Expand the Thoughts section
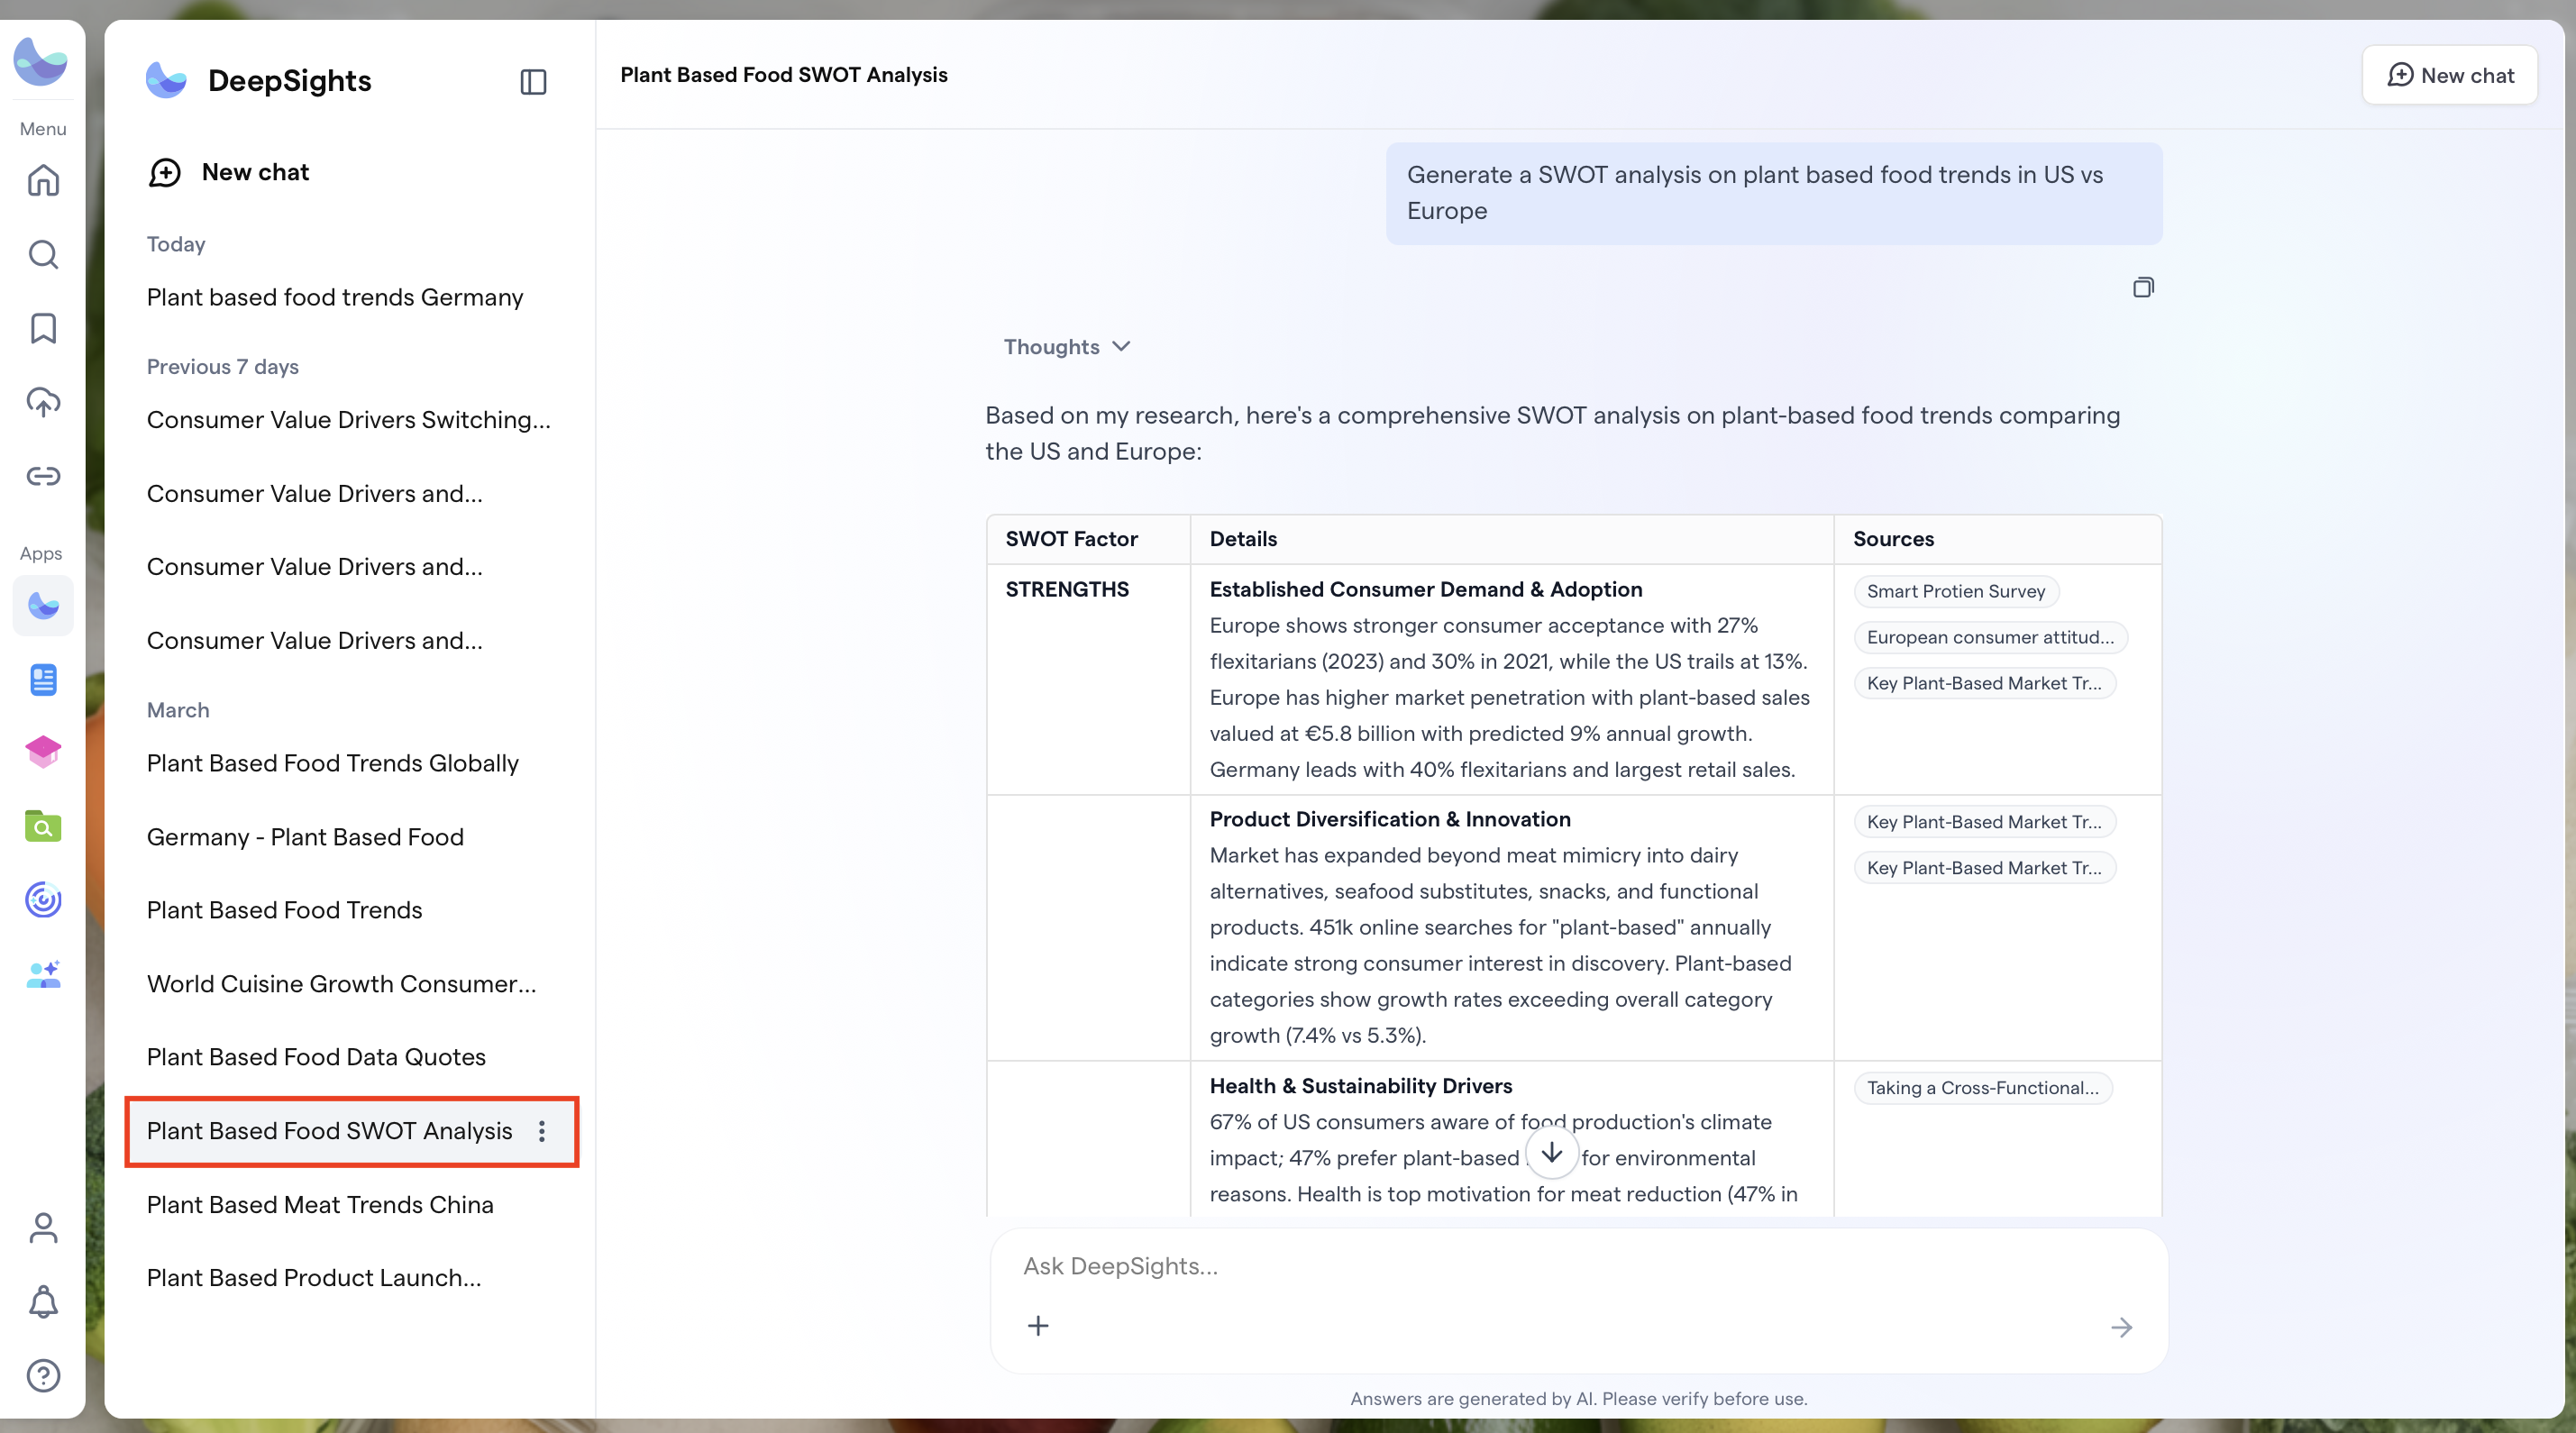Image resolution: width=2576 pixels, height=1433 pixels. point(1066,346)
